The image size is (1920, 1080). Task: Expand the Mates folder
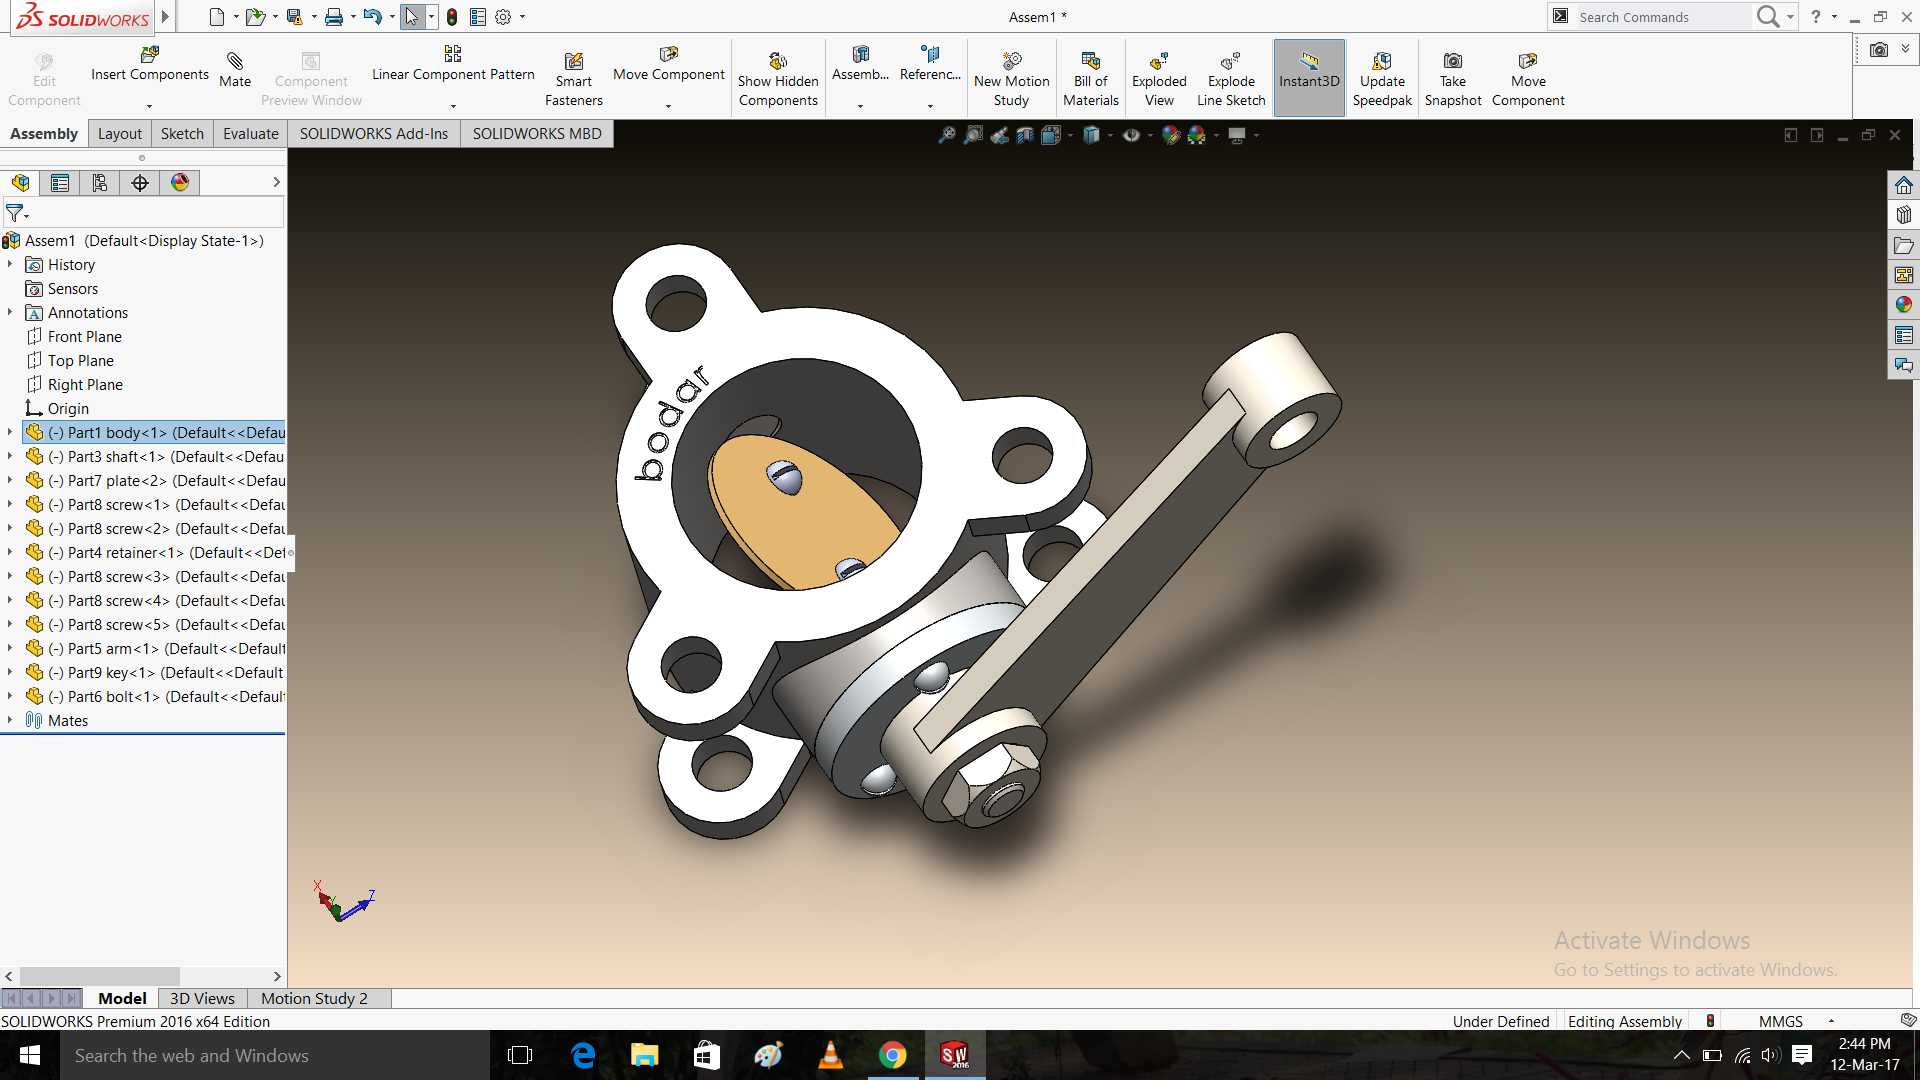tap(10, 720)
